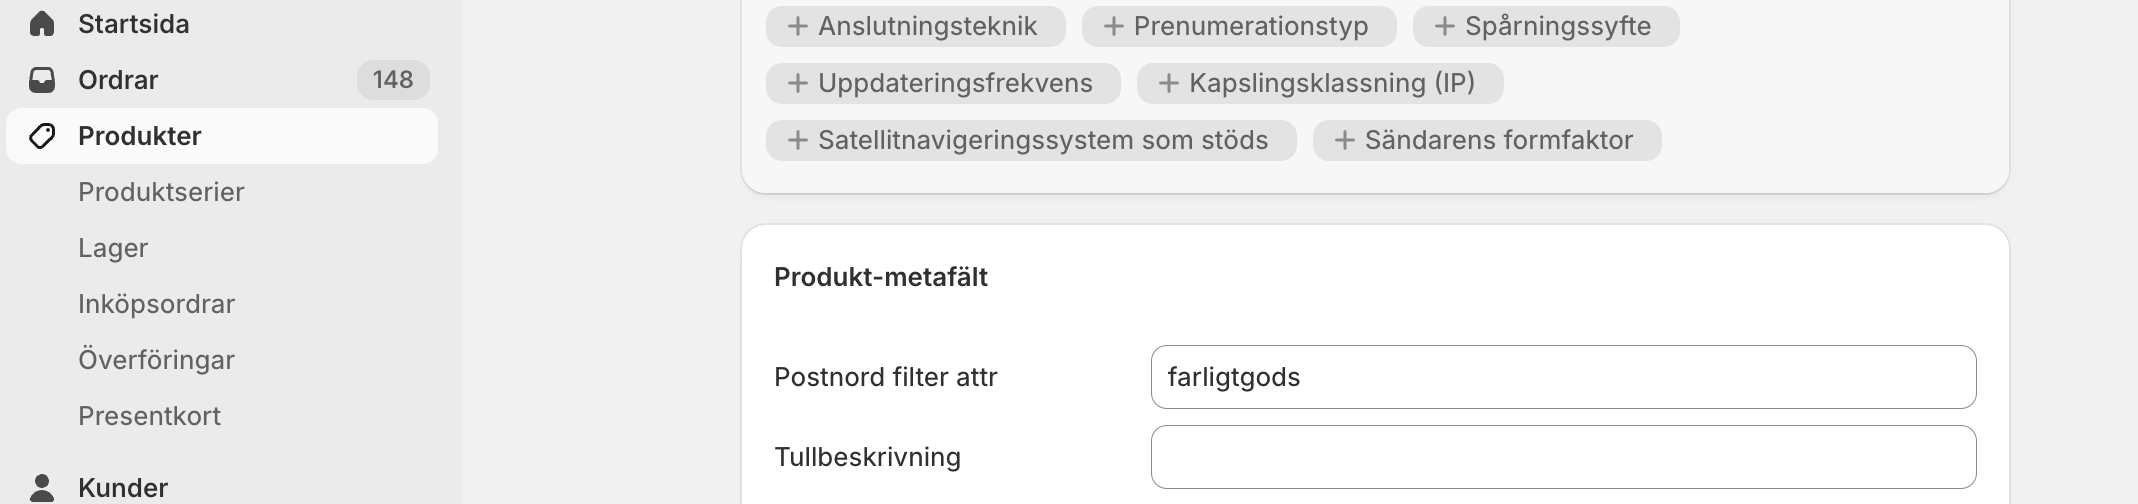Image resolution: width=2138 pixels, height=504 pixels.
Task: Focus the Tullbeskrivning input field
Action: [x=1563, y=457]
